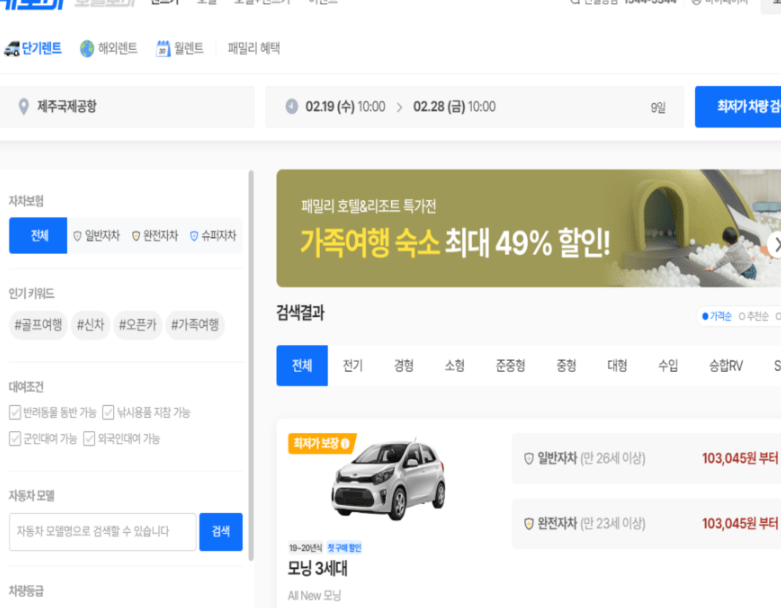
Task: Select the 대형 vehicle category tab
Action: click(x=617, y=366)
